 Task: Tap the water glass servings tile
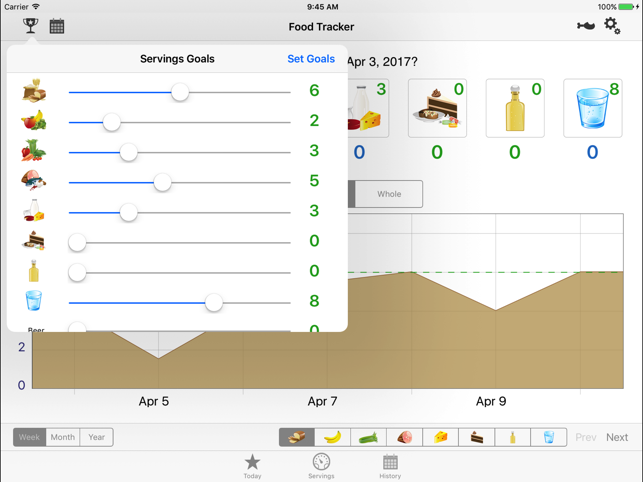(x=592, y=108)
